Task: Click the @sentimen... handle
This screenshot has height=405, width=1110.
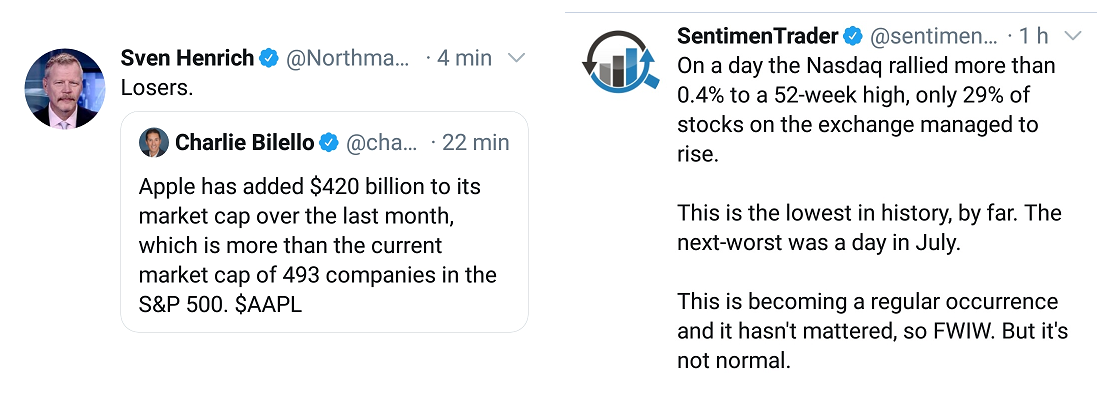Action: 933,37
